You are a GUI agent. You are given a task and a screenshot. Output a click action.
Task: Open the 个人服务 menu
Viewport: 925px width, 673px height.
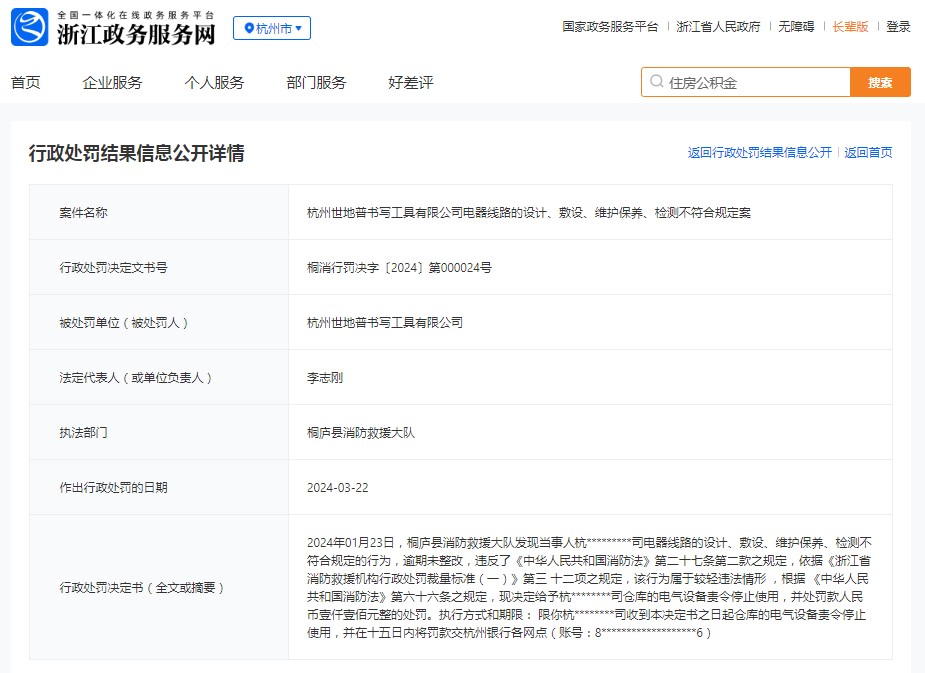point(214,83)
